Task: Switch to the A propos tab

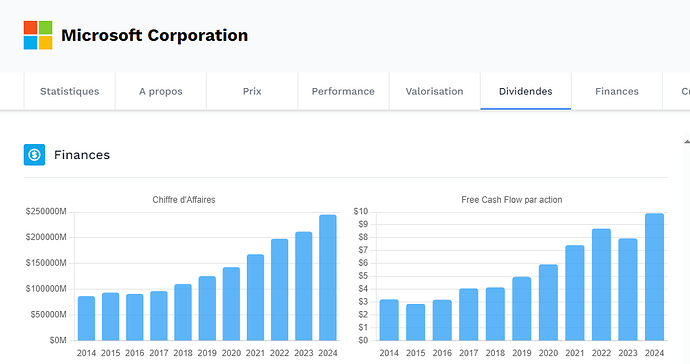Action: pos(161,91)
